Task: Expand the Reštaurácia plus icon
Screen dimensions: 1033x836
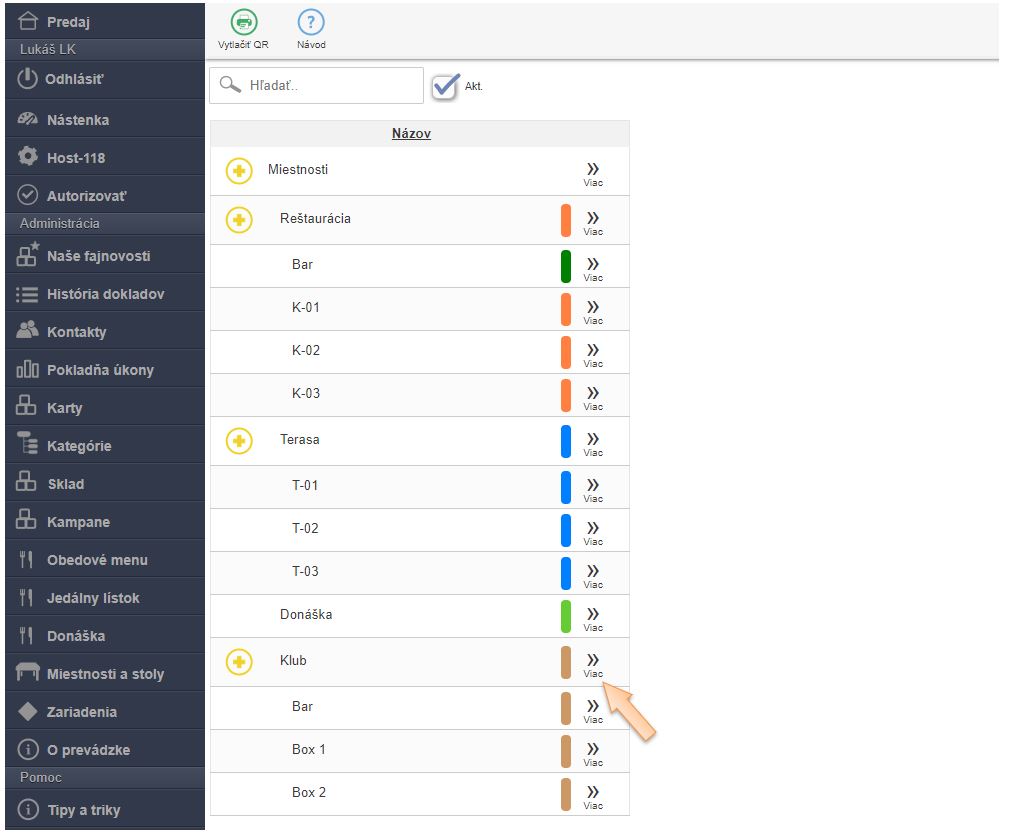Action: 238,219
